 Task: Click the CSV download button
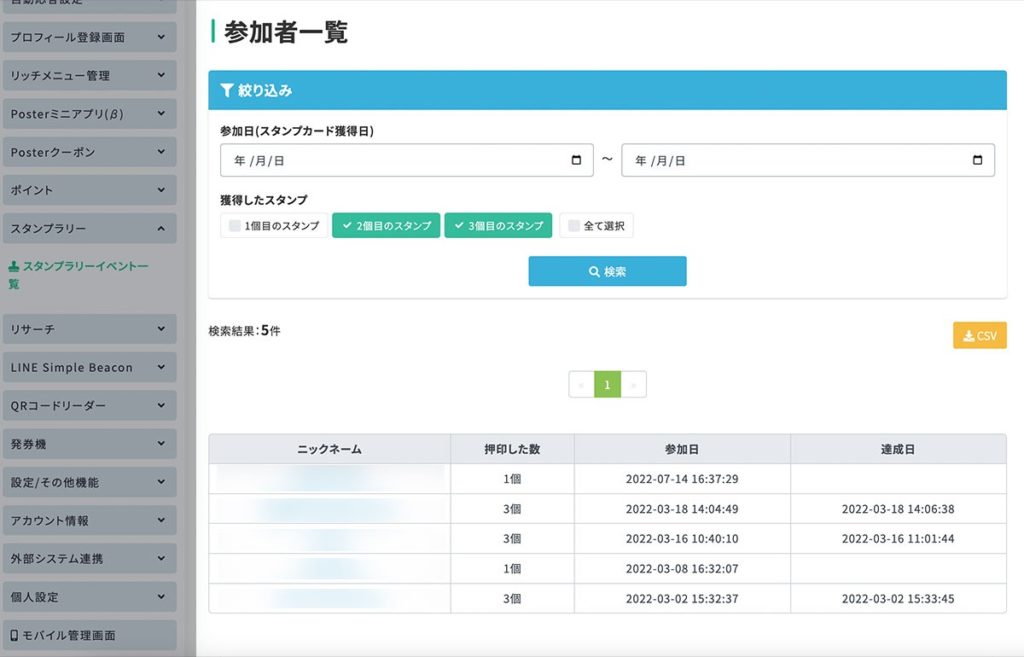(980, 336)
